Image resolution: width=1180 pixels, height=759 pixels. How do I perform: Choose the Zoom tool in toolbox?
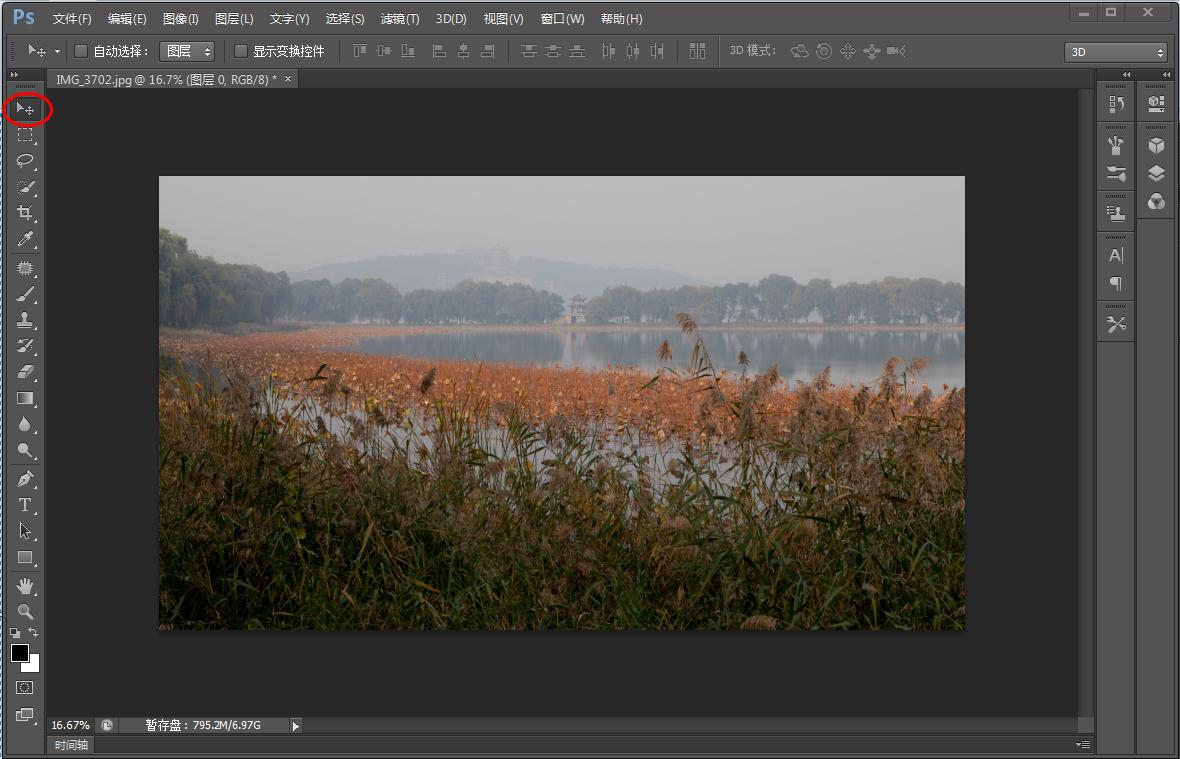26,612
